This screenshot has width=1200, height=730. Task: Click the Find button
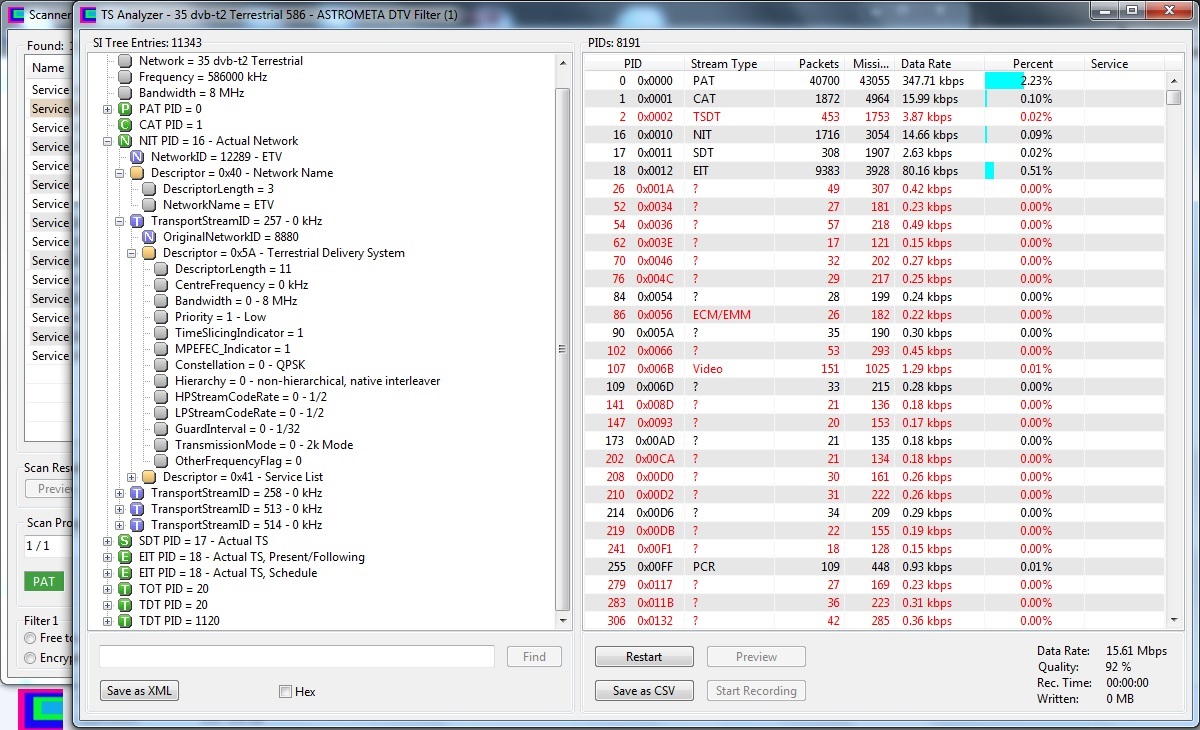pyautogui.click(x=535, y=656)
